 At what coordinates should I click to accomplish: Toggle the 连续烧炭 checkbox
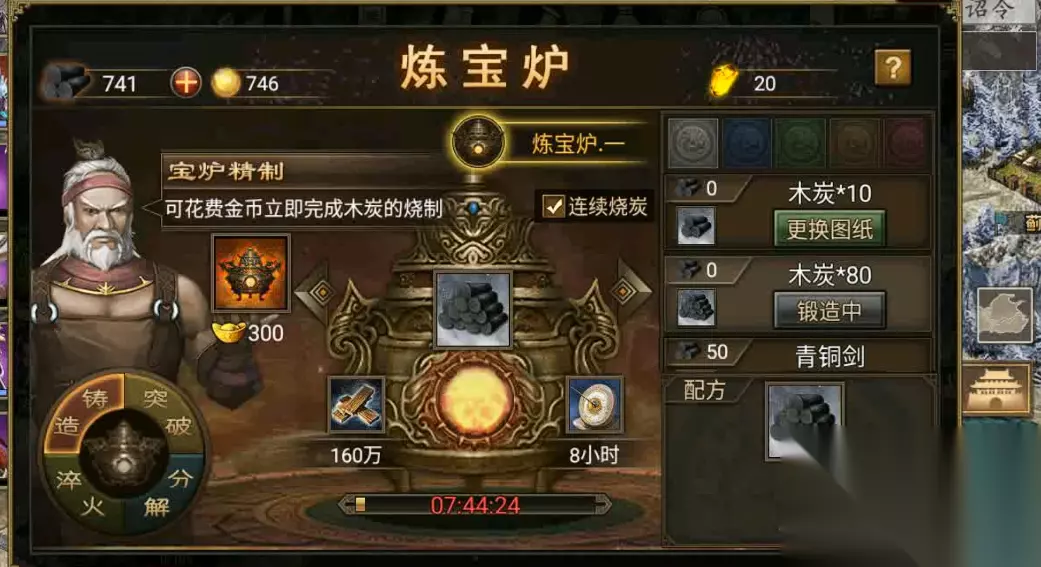(x=552, y=206)
